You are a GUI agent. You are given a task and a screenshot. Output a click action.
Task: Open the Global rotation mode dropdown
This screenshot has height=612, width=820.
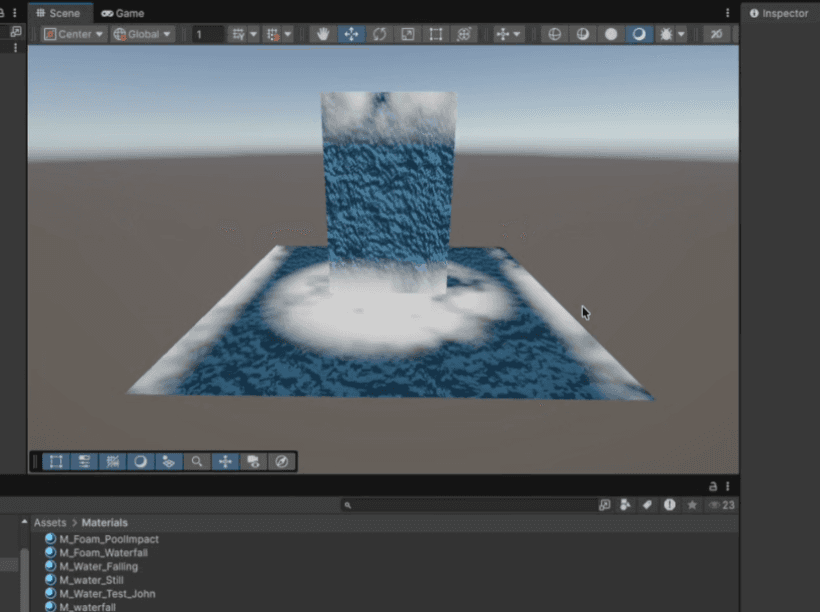142,35
